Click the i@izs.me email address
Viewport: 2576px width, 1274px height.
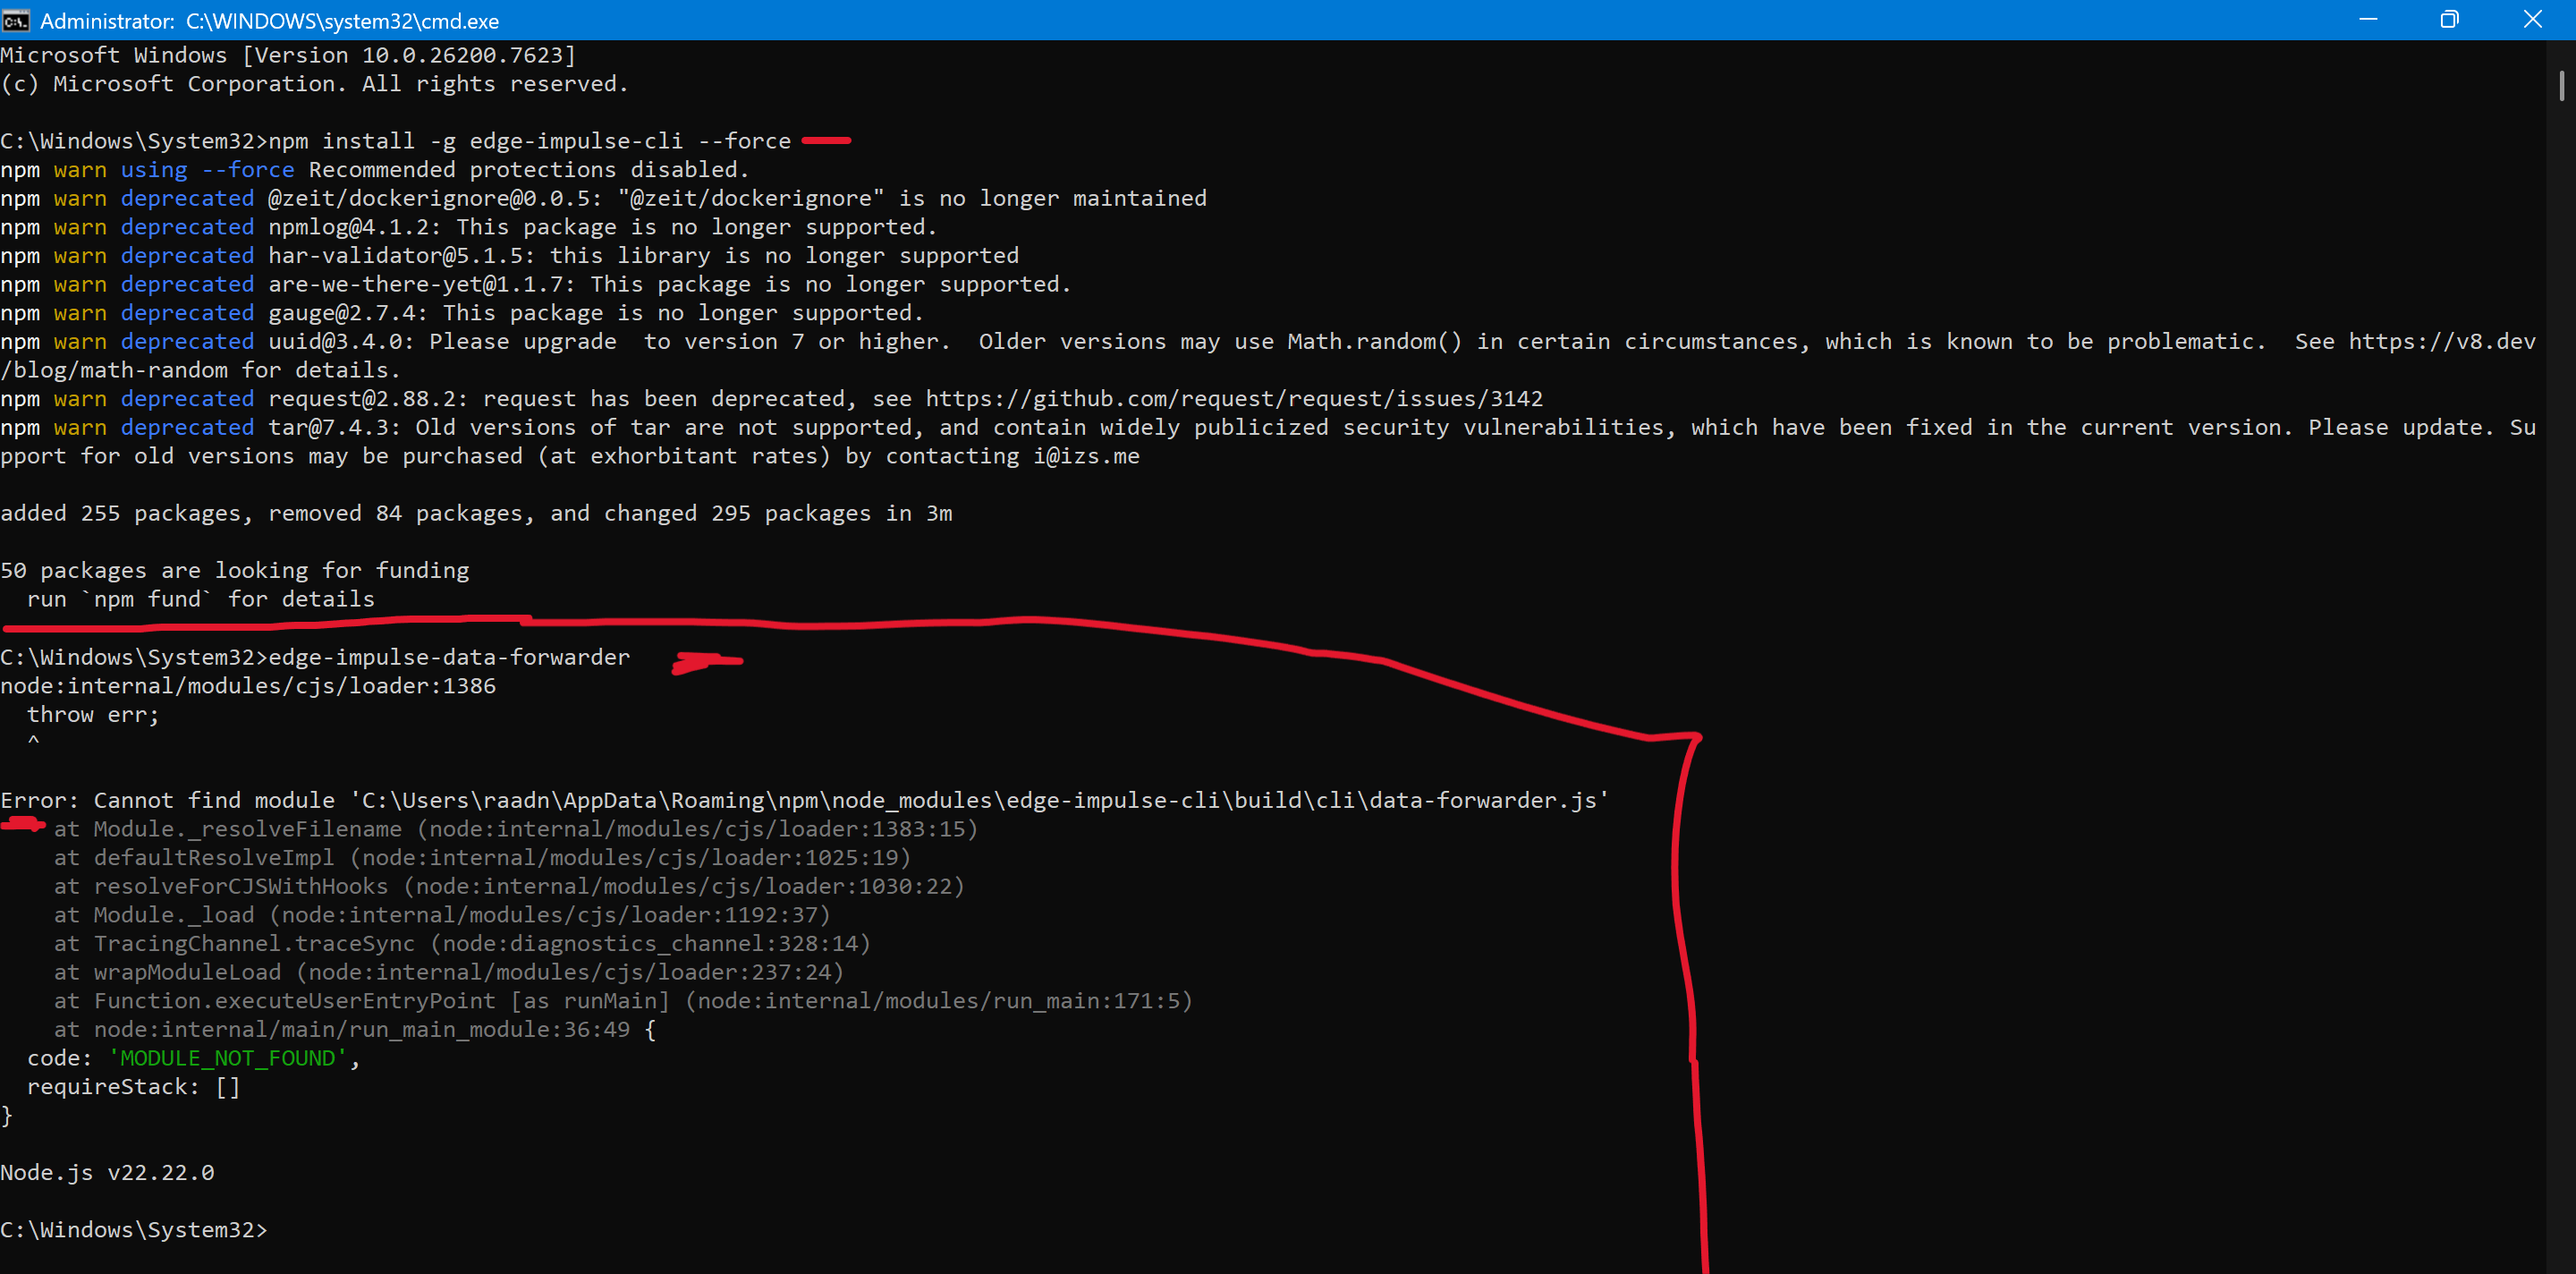coord(1086,457)
